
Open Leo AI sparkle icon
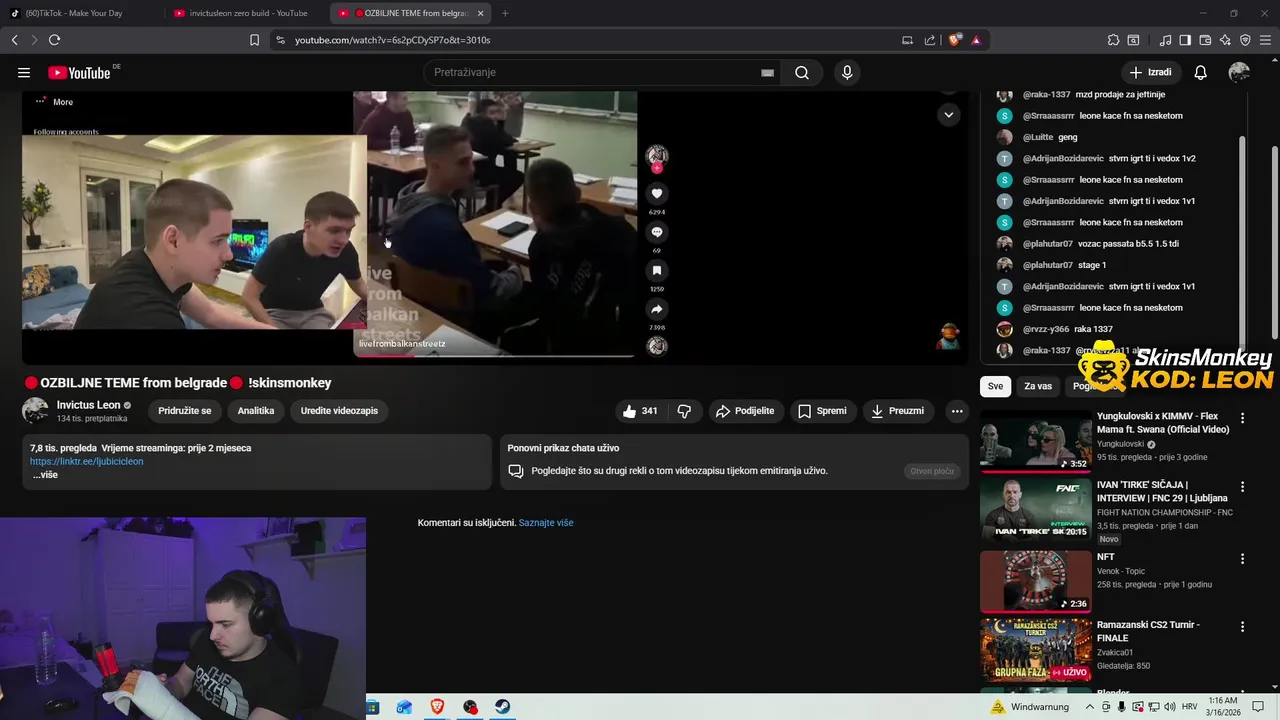tap(1225, 40)
